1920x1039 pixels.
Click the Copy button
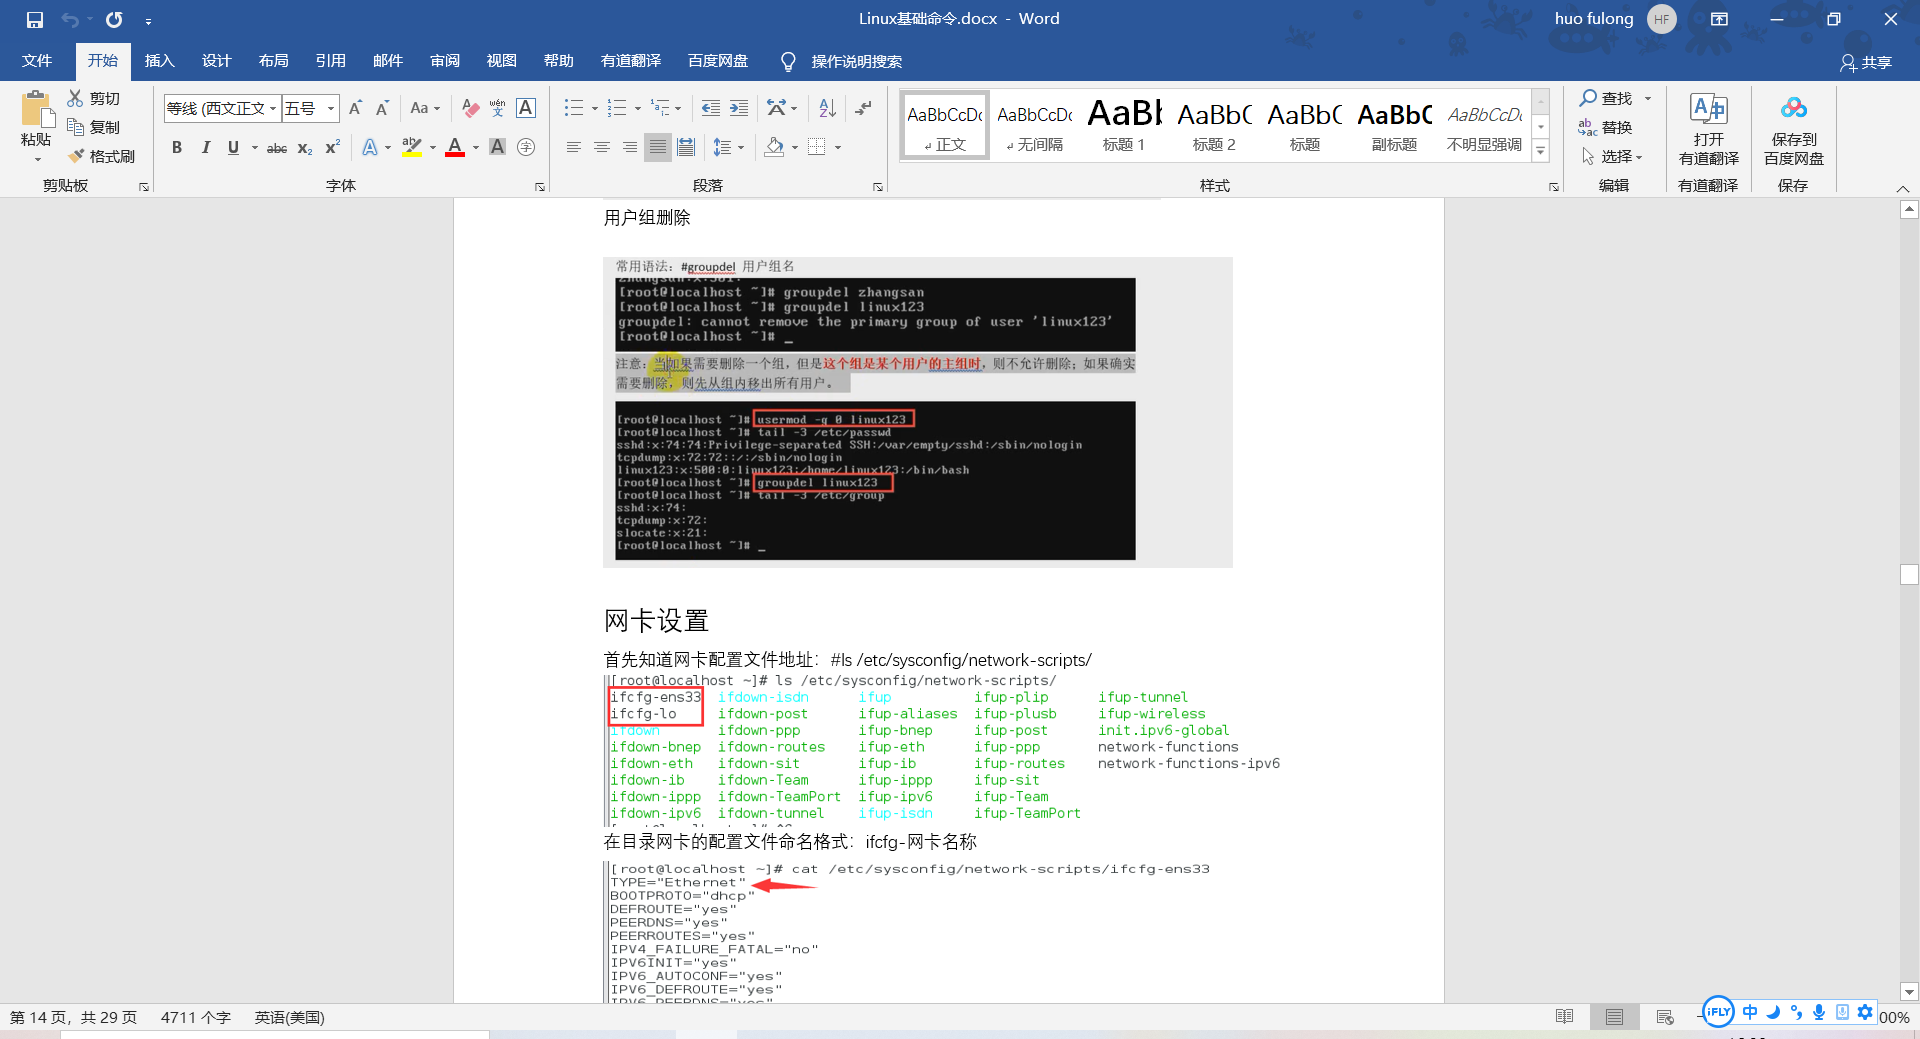93,127
